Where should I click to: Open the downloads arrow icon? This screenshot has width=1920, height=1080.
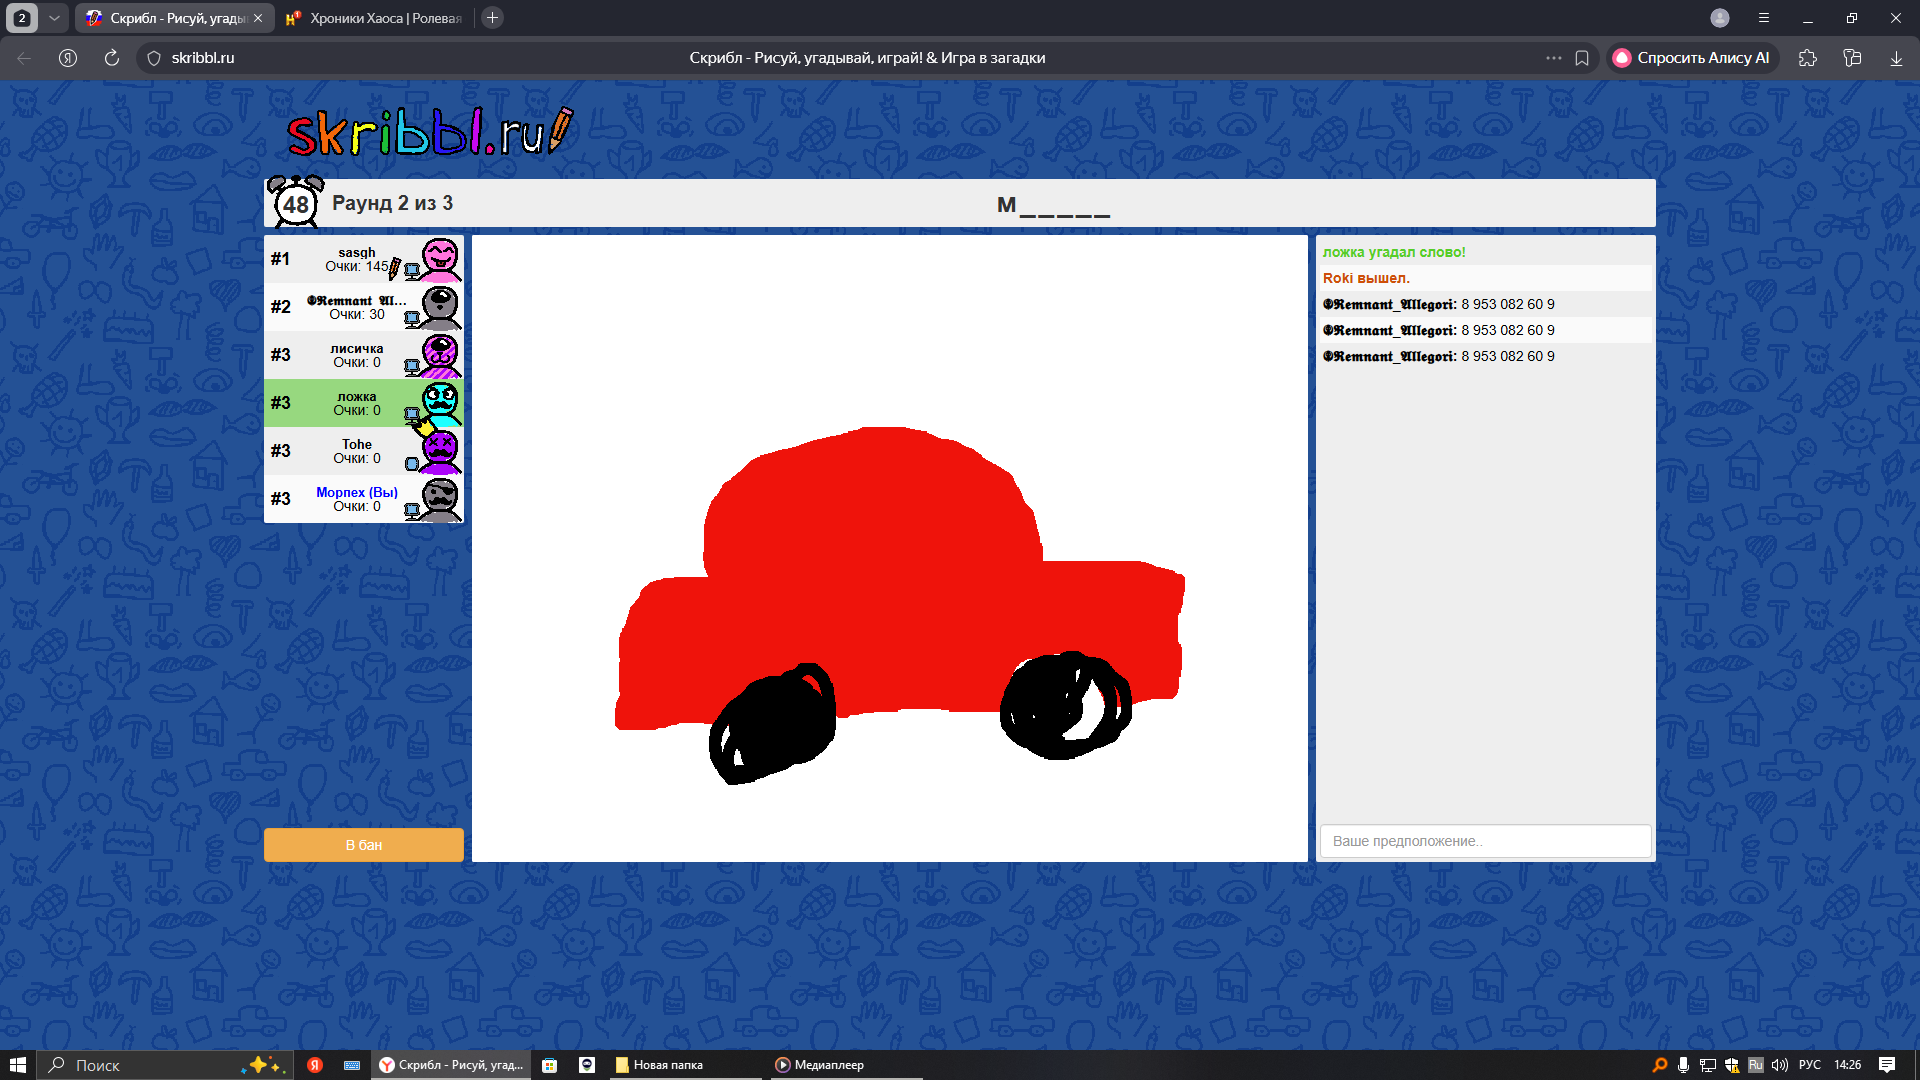click(1896, 58)
